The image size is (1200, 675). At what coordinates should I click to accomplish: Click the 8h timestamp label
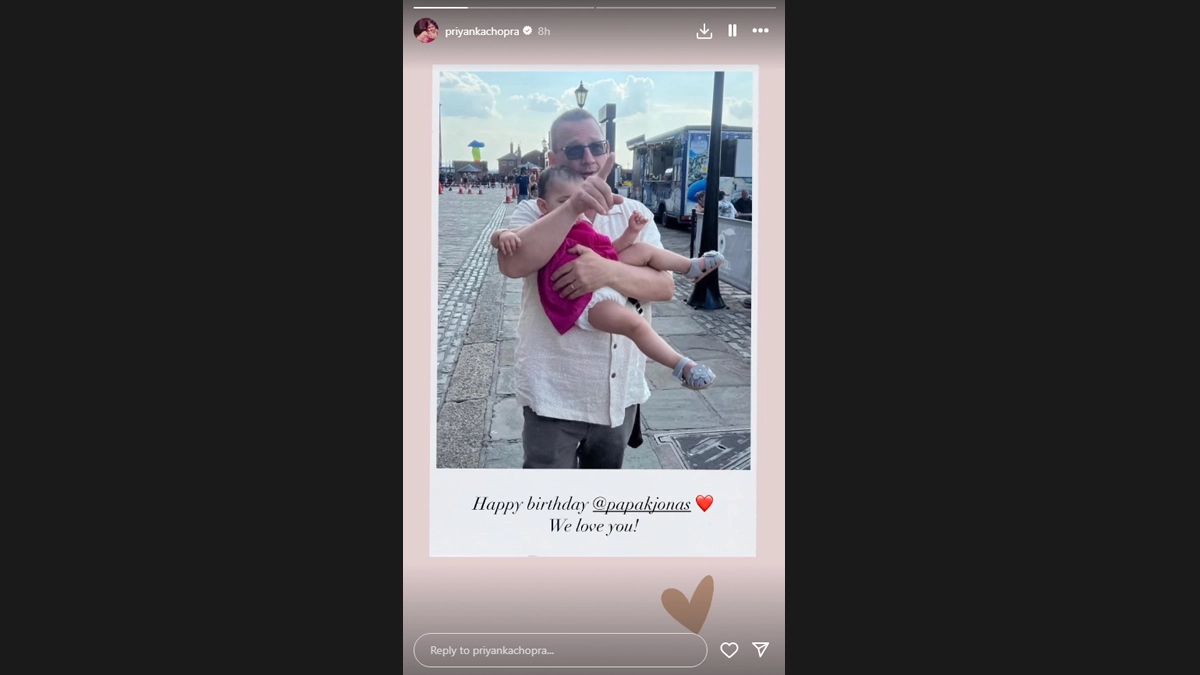[x=544, y=31]
